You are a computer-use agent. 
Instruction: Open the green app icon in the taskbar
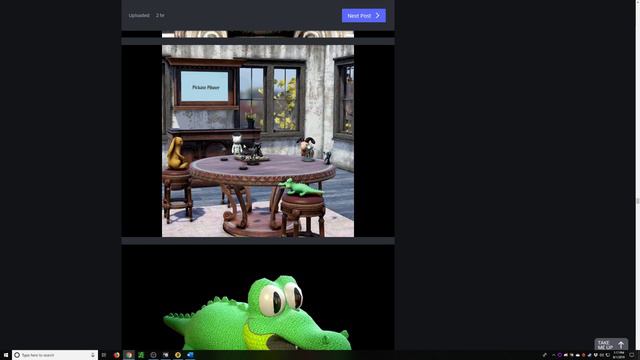(x=141, y=355)
